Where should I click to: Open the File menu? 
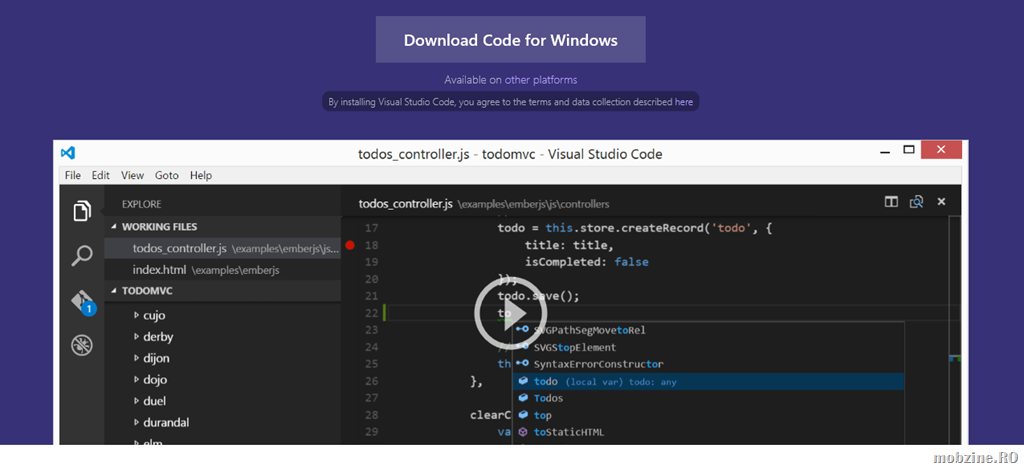click(x=72, y=175)
